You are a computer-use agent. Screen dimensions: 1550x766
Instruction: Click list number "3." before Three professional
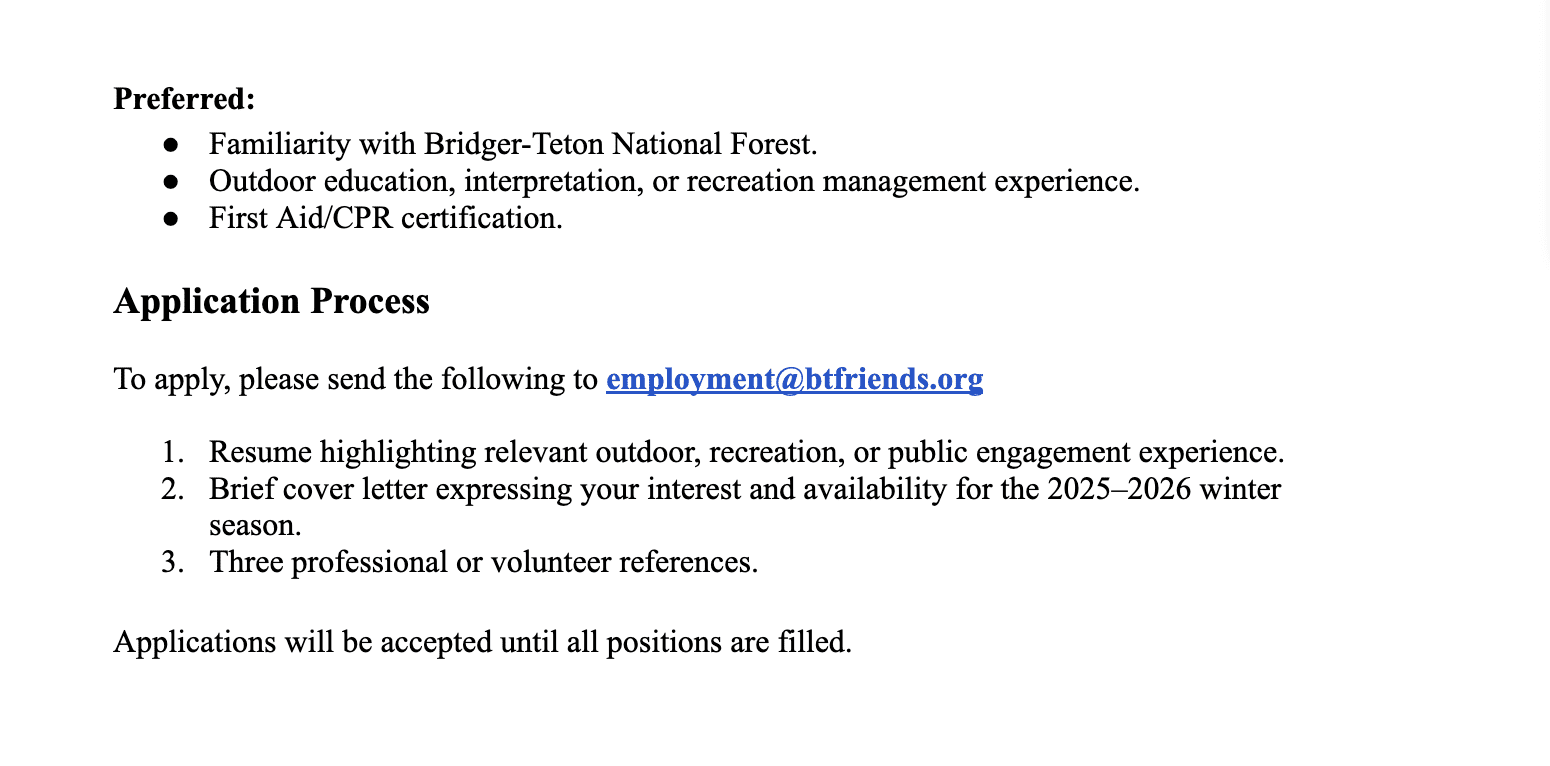pos(173,562)
